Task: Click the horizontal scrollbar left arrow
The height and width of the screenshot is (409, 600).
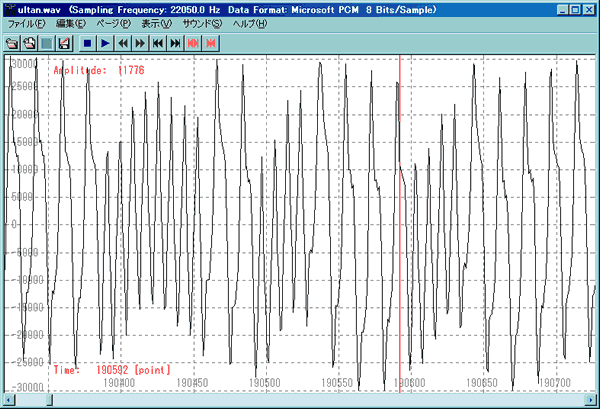Action: (9, 400)
